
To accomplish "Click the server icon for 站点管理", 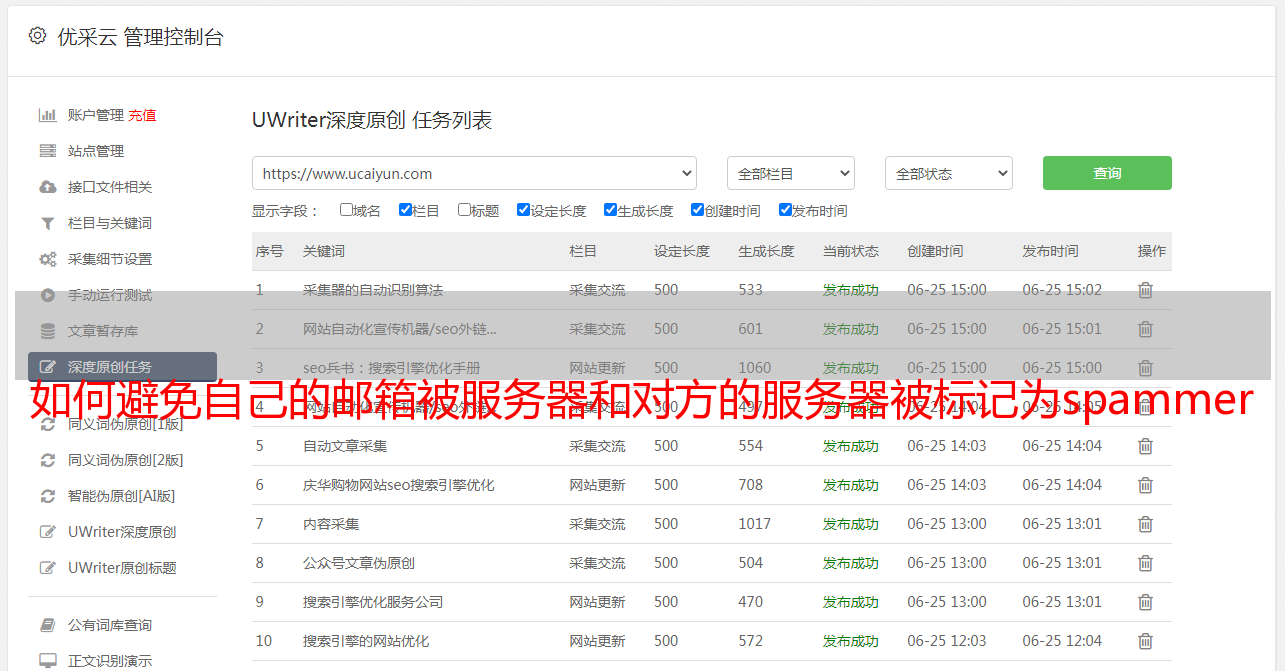I will pos(47,151).
